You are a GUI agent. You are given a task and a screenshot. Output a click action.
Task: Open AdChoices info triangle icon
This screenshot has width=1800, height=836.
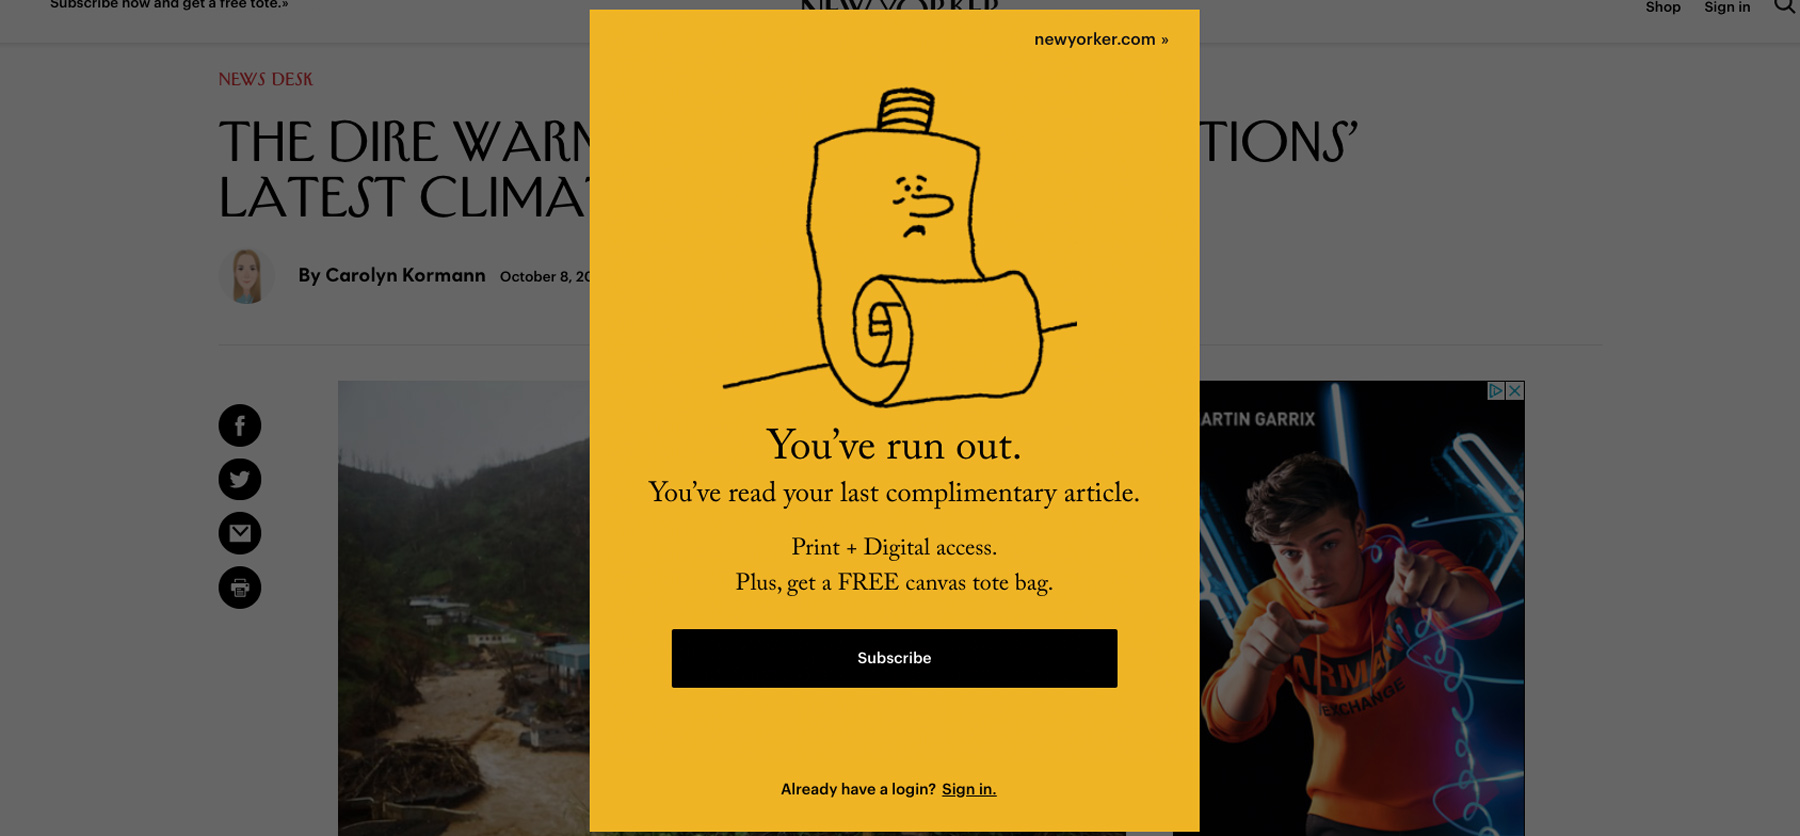coord(1496,391)
